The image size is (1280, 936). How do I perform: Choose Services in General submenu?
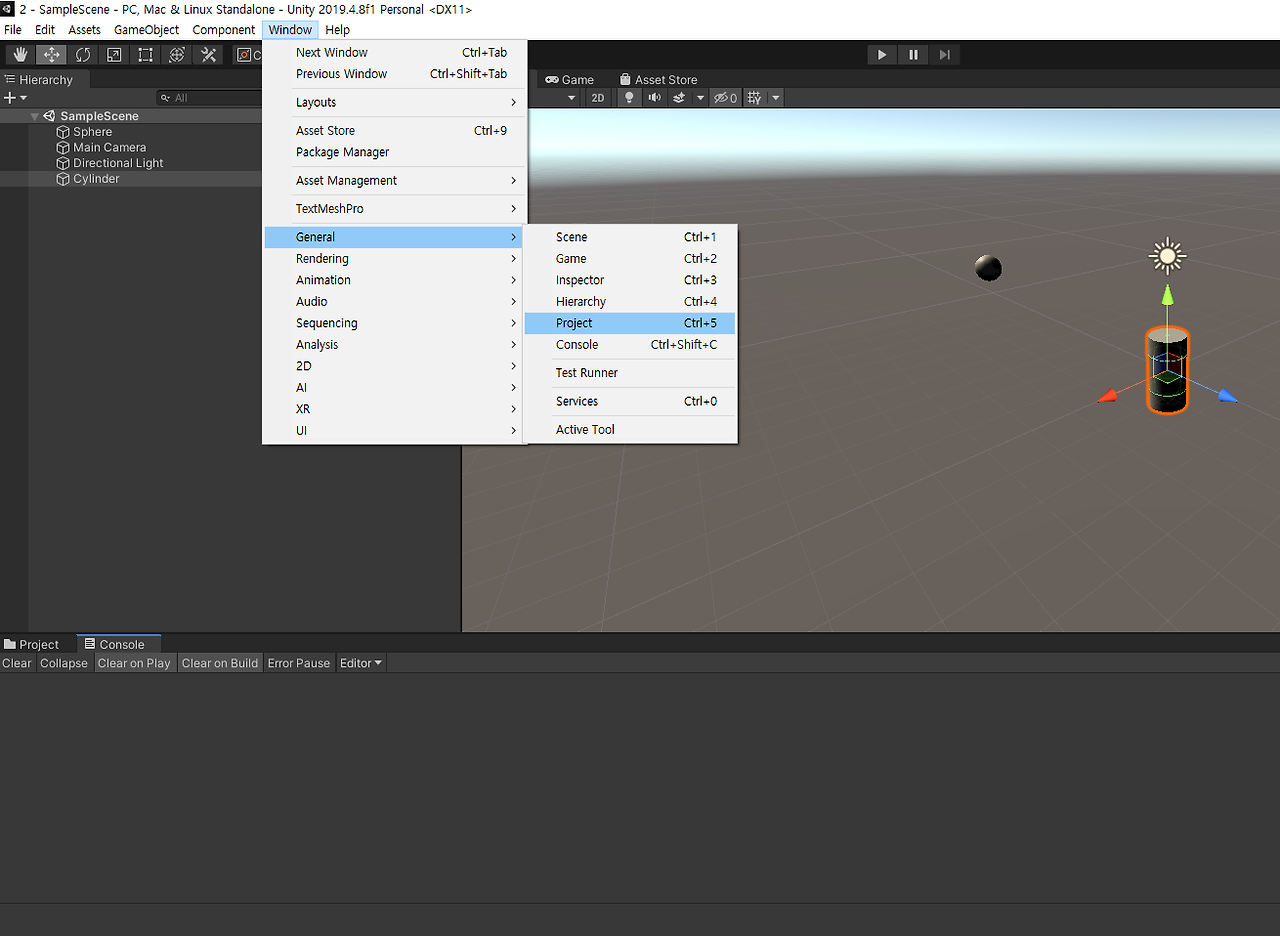(x=630, y=402)
